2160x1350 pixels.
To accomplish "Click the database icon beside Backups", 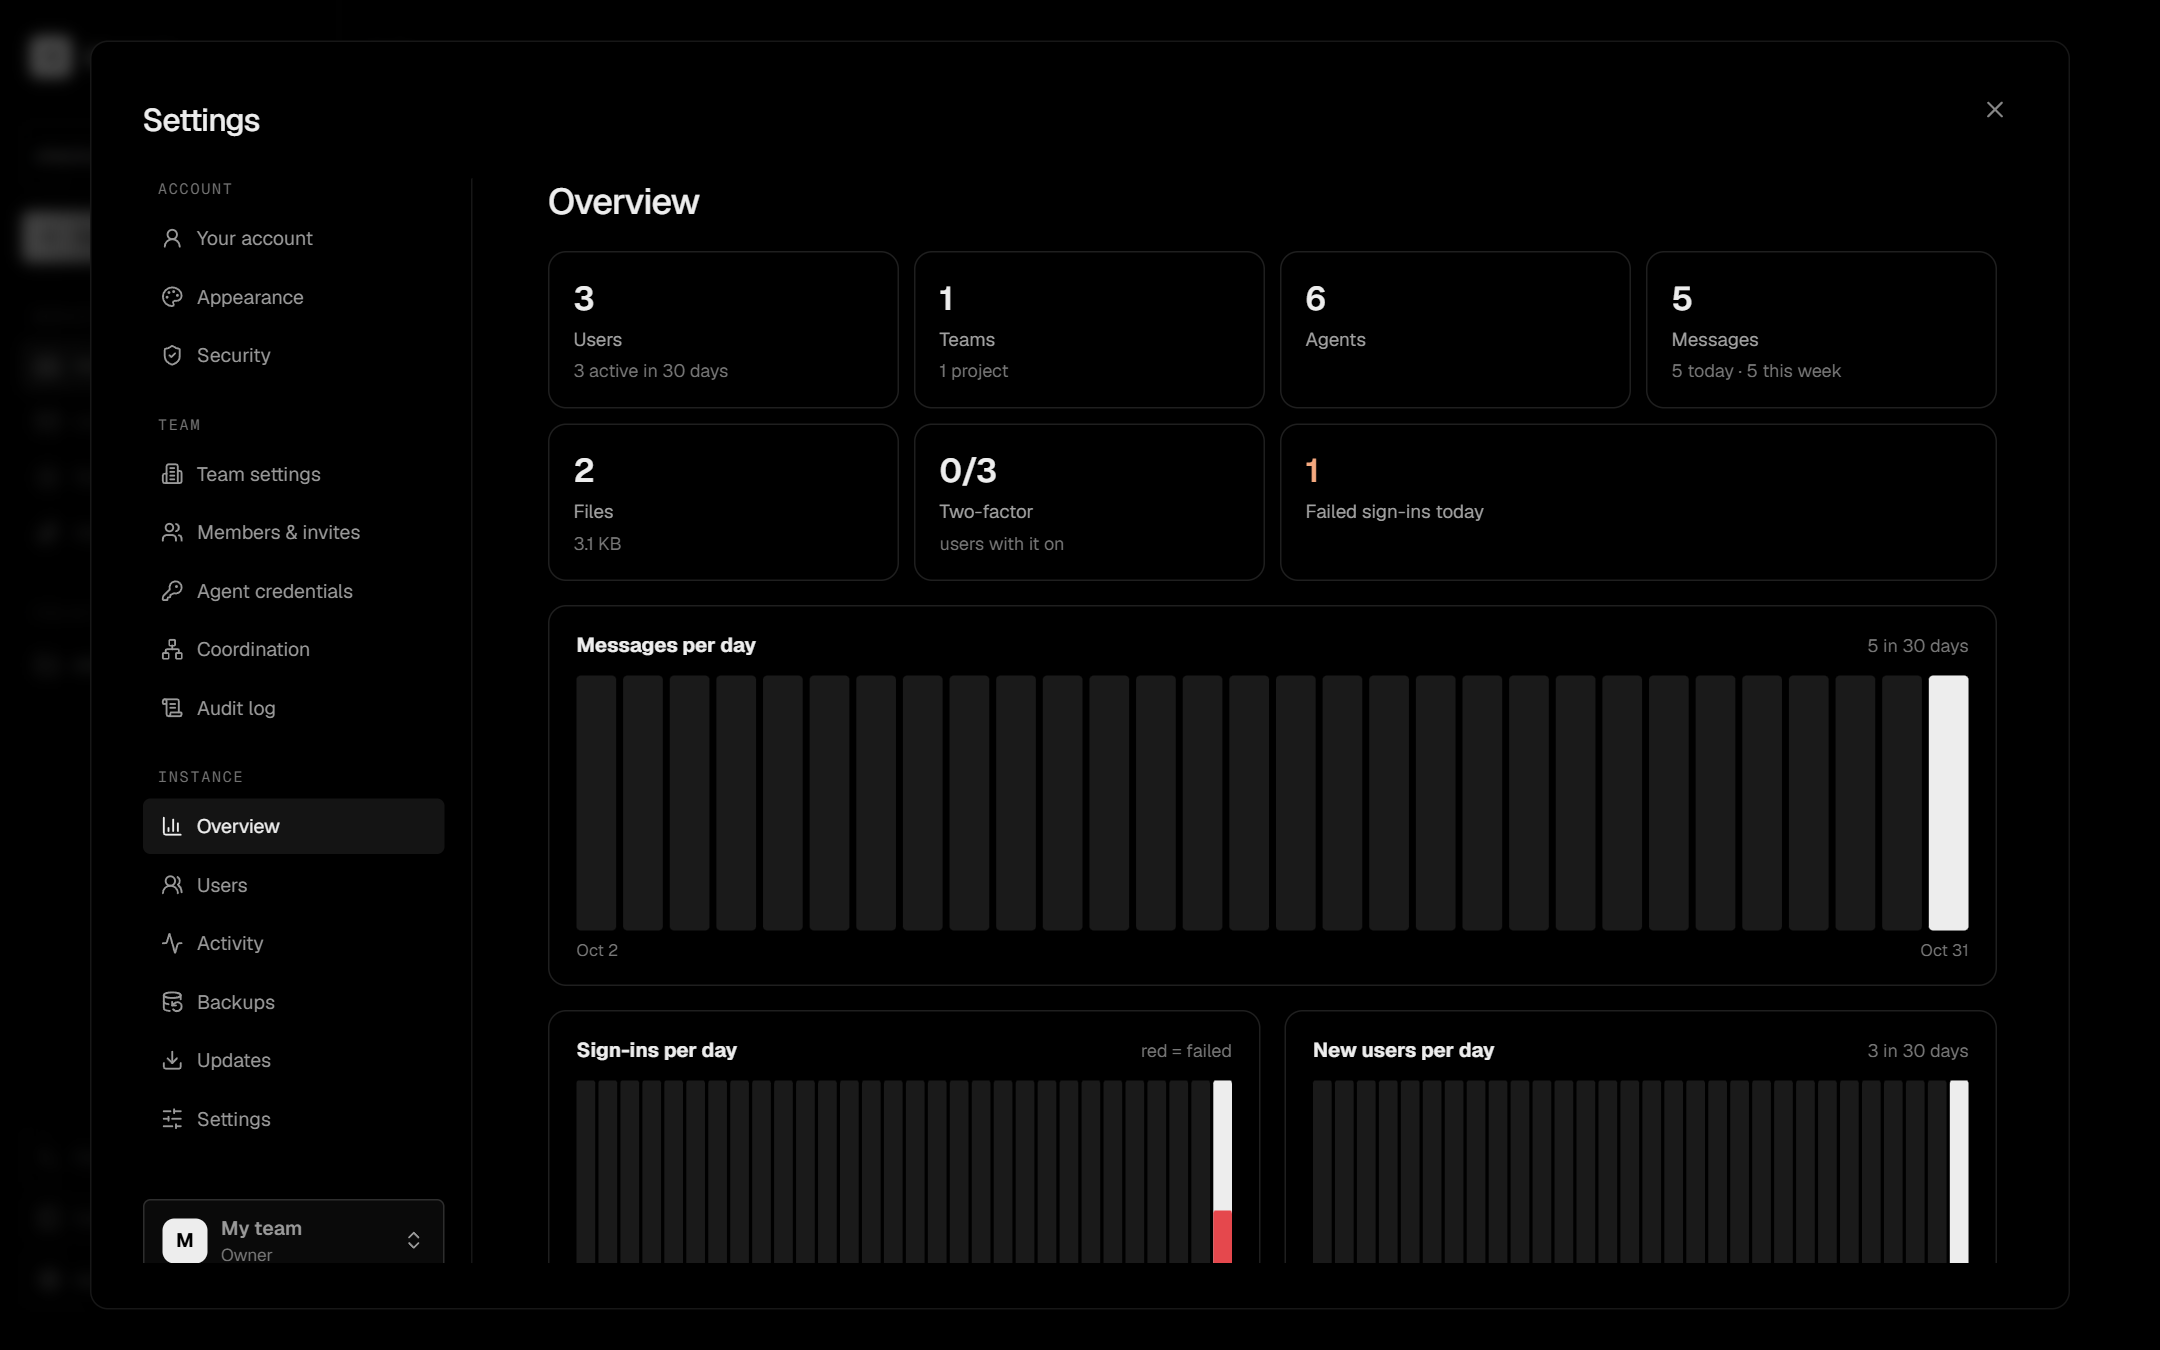I will (172, 1002).
